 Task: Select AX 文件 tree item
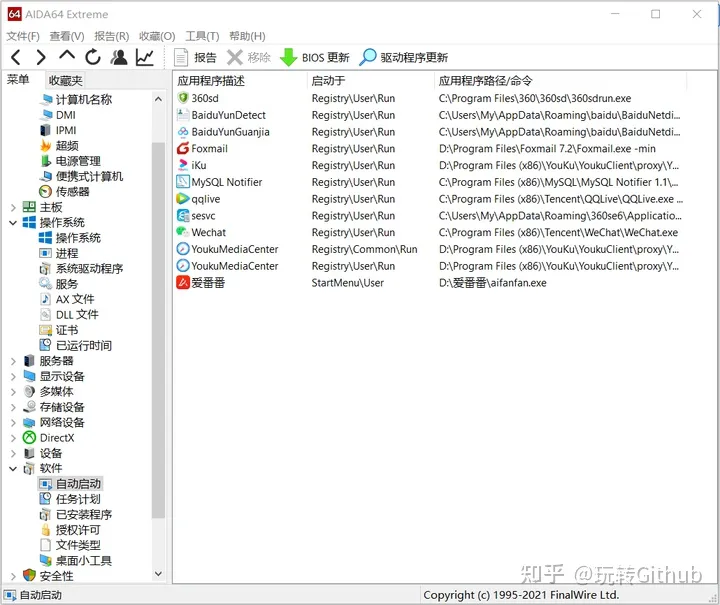[x=67, y=299]
